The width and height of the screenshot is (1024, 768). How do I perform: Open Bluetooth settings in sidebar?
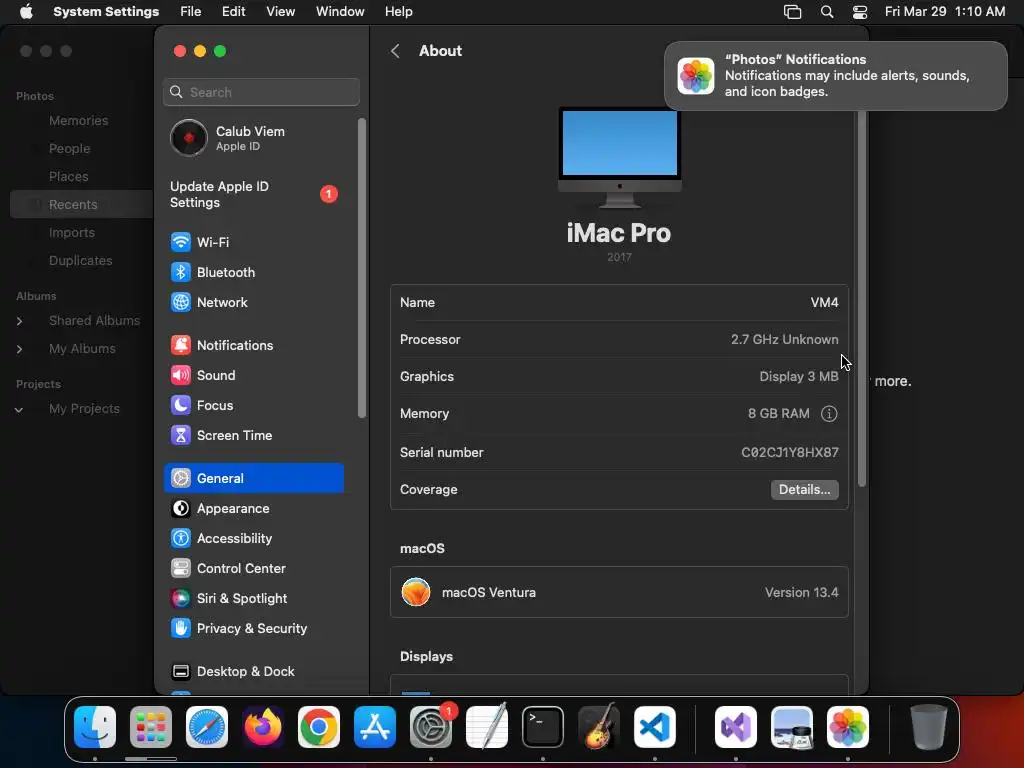point(253,272)
